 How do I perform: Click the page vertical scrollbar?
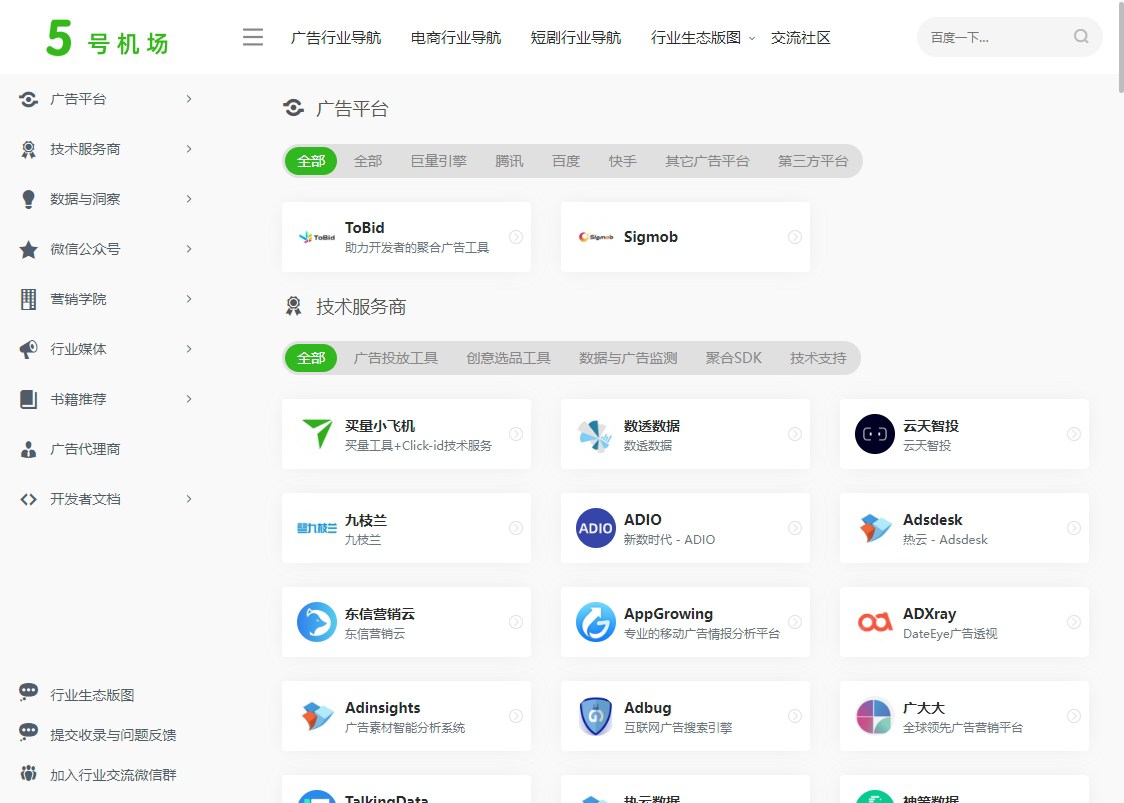coord(1120,47)
